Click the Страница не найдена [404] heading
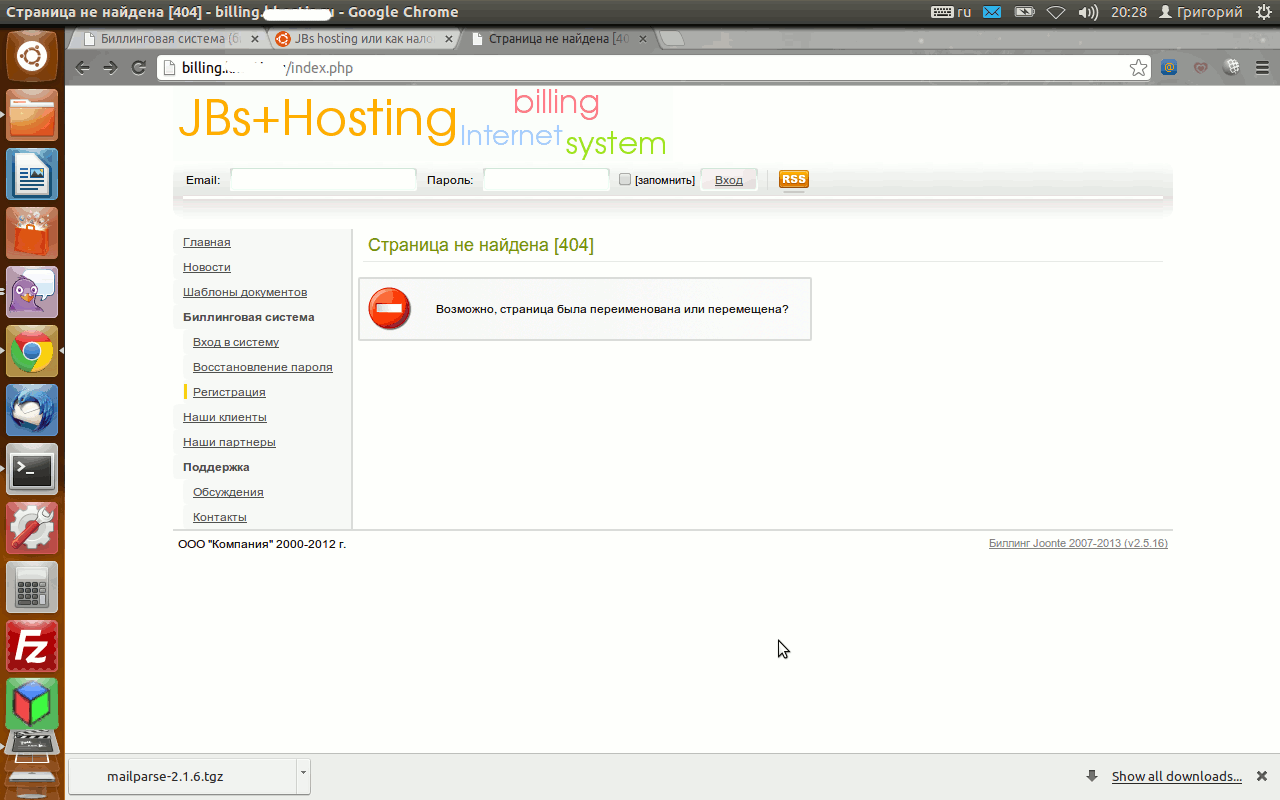 (x=481, y=245)
